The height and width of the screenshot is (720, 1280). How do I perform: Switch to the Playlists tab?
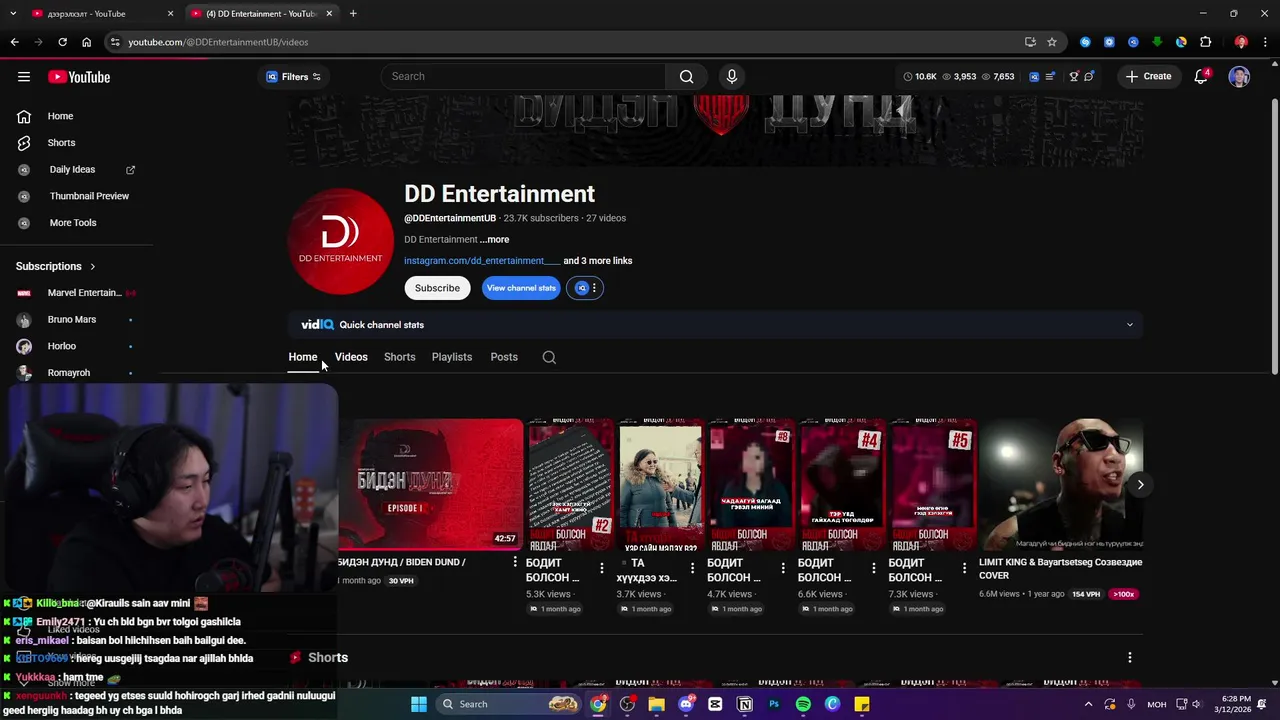pyautogui.click(x=452, y=357)
